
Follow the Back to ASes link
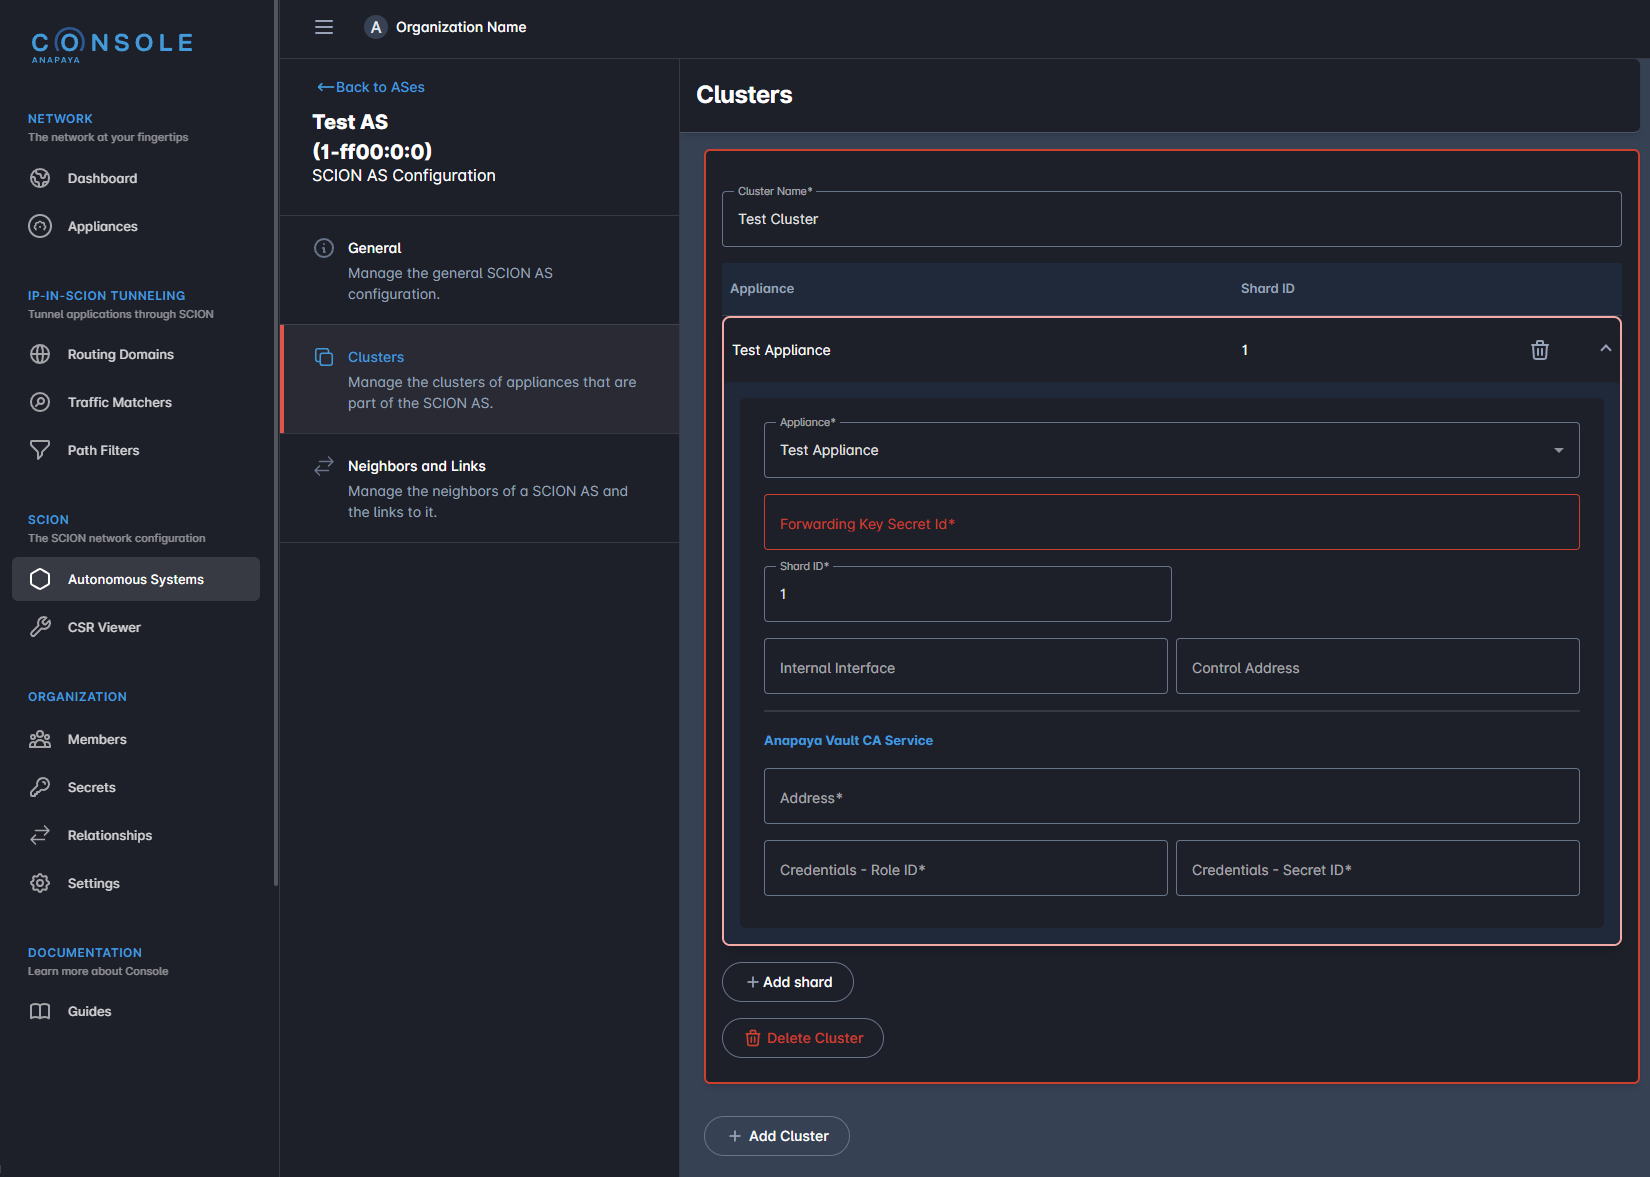click(x=370, y=87)
